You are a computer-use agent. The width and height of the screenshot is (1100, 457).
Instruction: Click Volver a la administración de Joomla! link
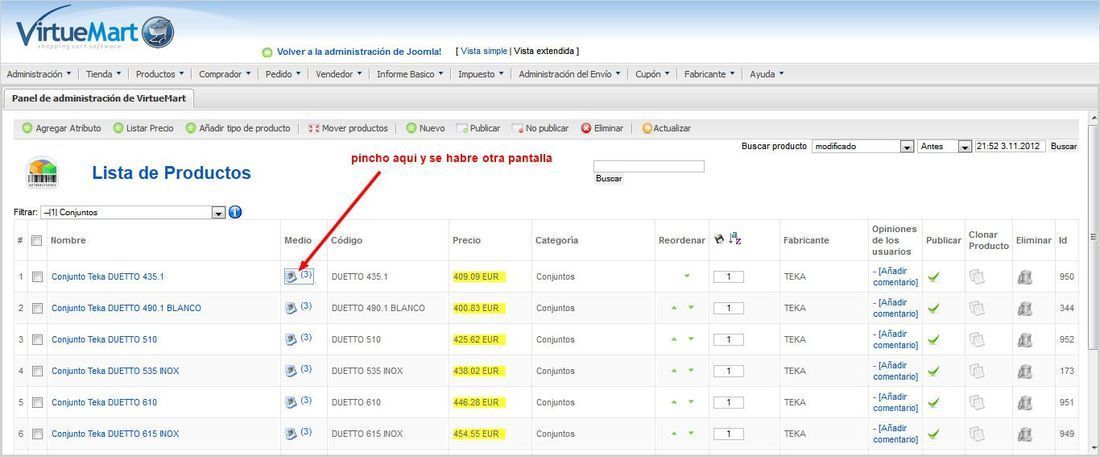point(359,52)
